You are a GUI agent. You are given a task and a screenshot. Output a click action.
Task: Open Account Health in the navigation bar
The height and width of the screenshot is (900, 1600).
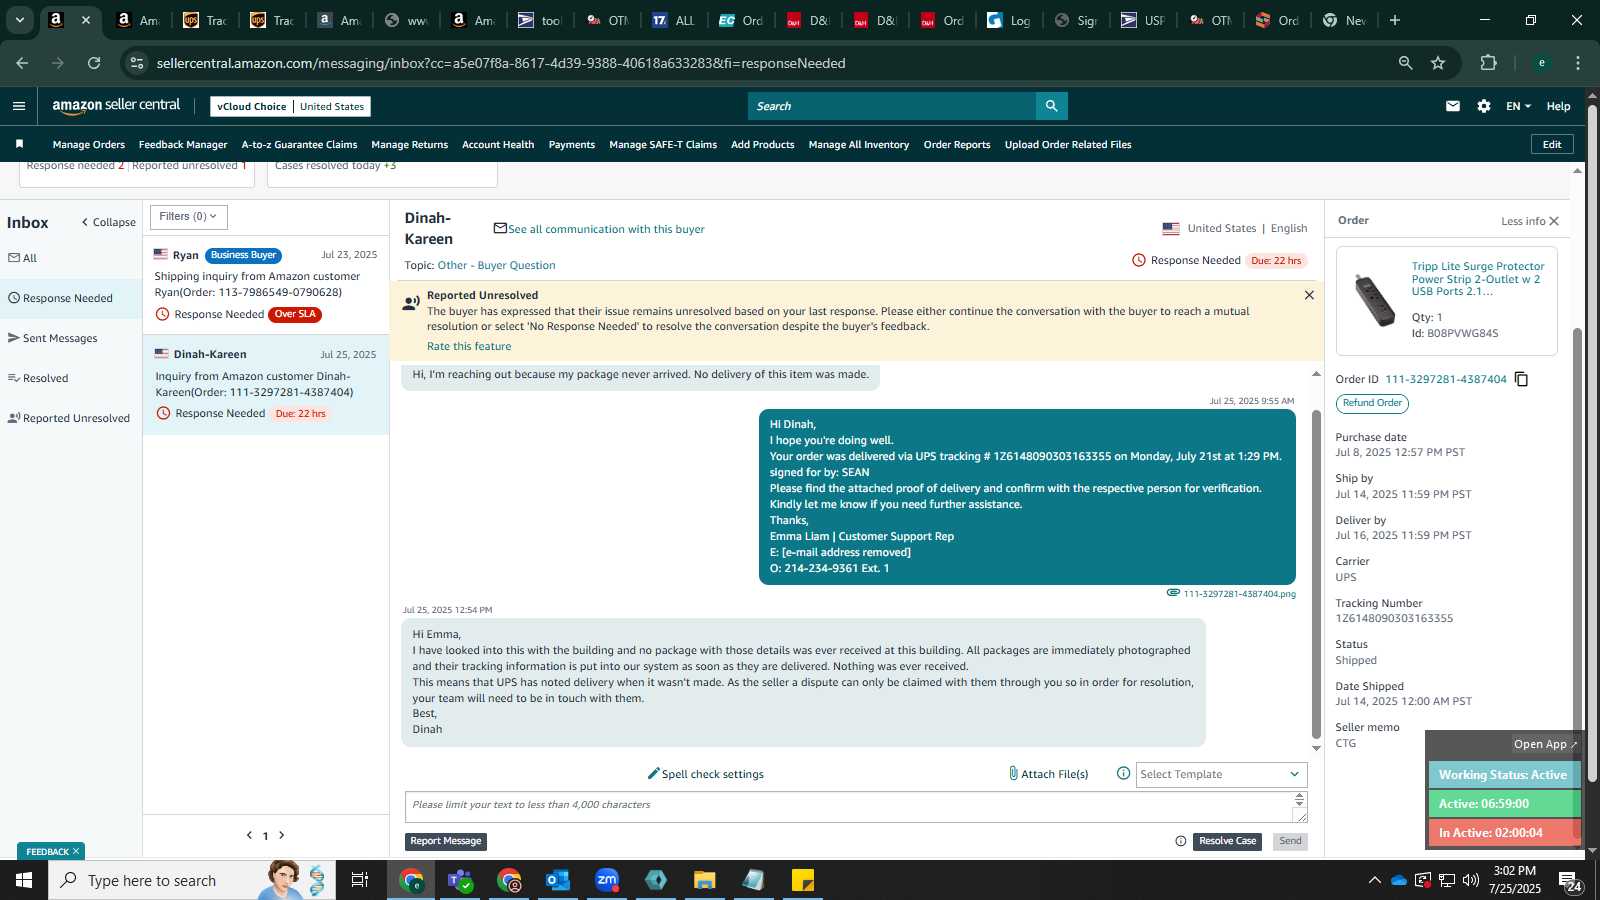[498, 145]
